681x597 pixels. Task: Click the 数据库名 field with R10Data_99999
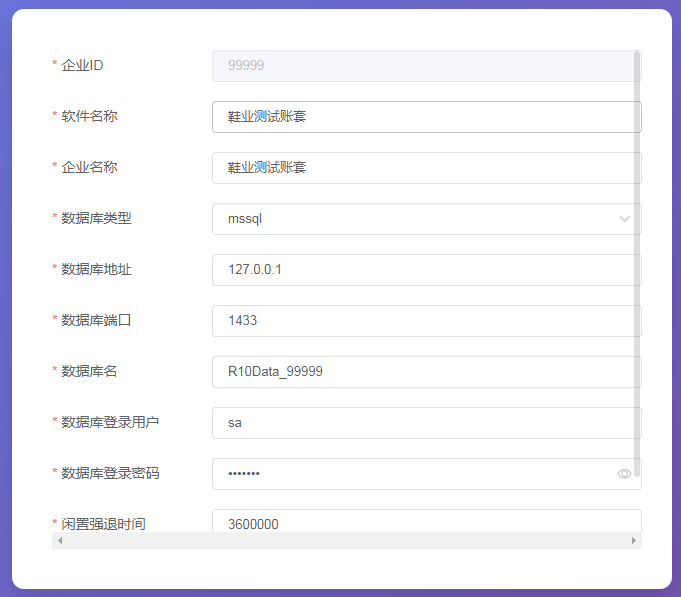[x=420, y=372]
